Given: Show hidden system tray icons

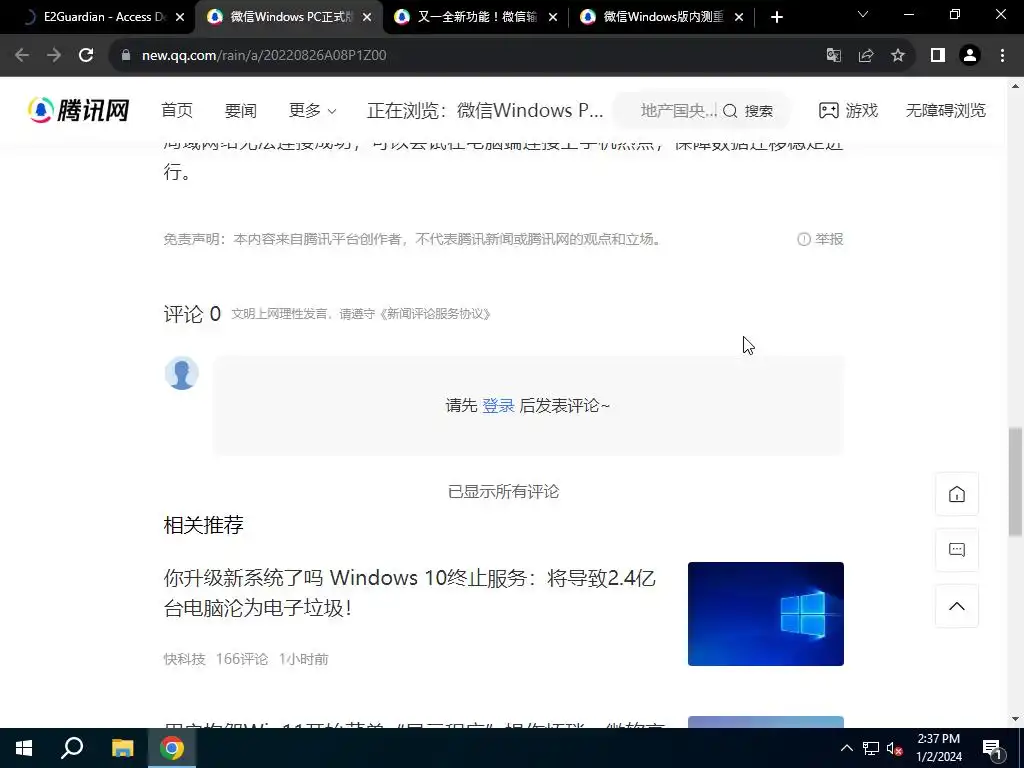Looking at the screenshot, I should pyautogui.click(x=846, y=748).
